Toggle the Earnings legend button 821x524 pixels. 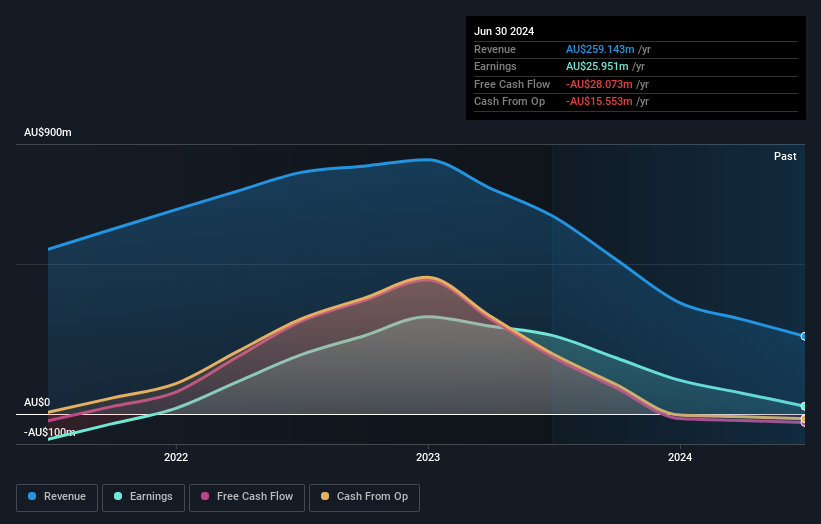[143, 497]
